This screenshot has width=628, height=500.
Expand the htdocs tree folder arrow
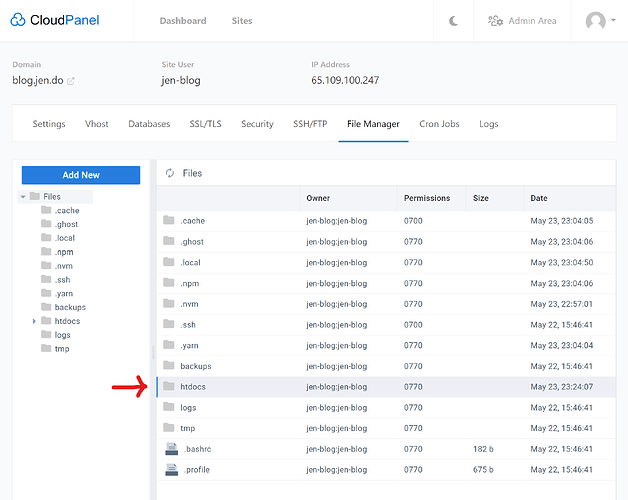click(34, 321)
